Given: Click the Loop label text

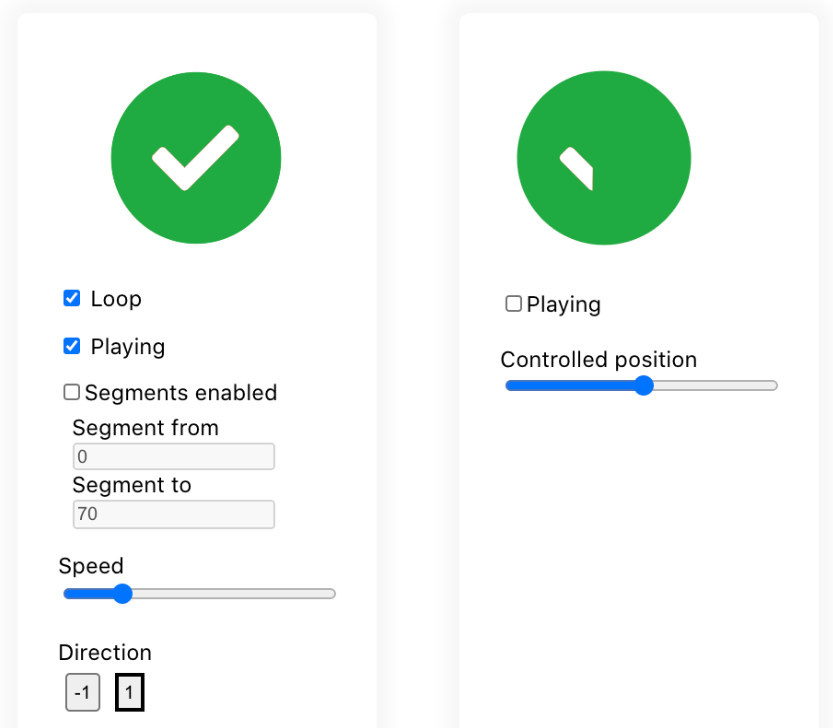Looking at the screenshot, I should pos(116,299).
